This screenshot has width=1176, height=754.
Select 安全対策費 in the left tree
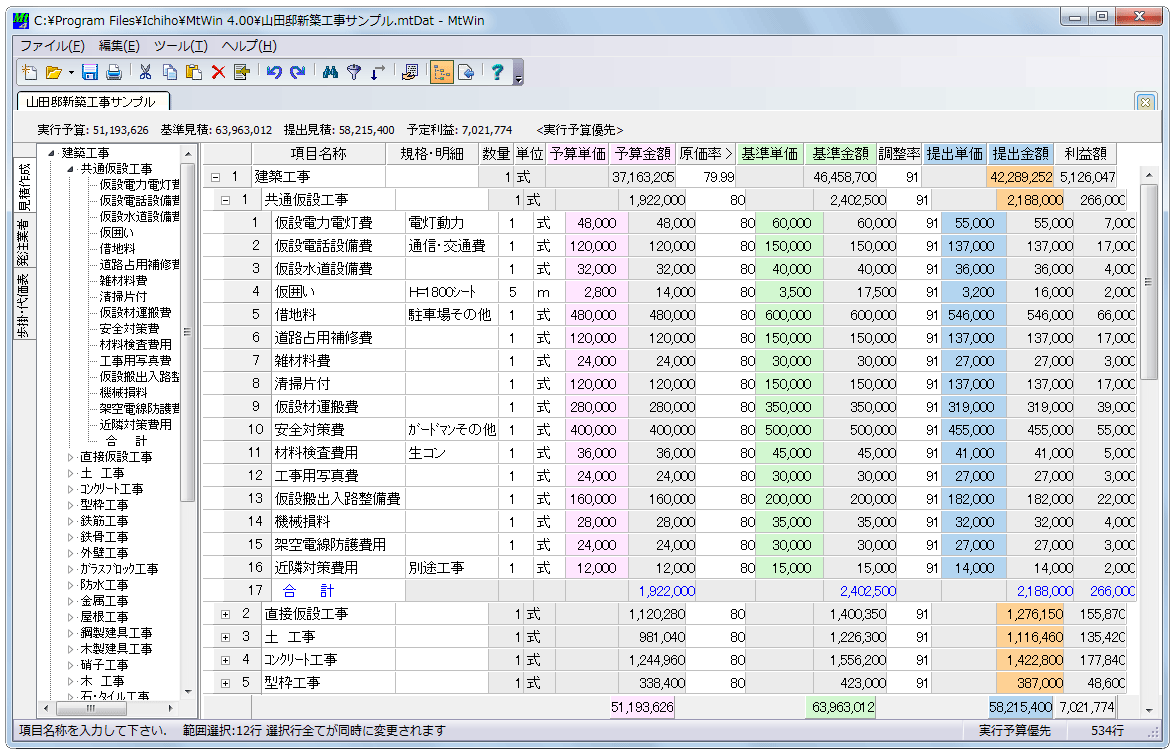129,329
